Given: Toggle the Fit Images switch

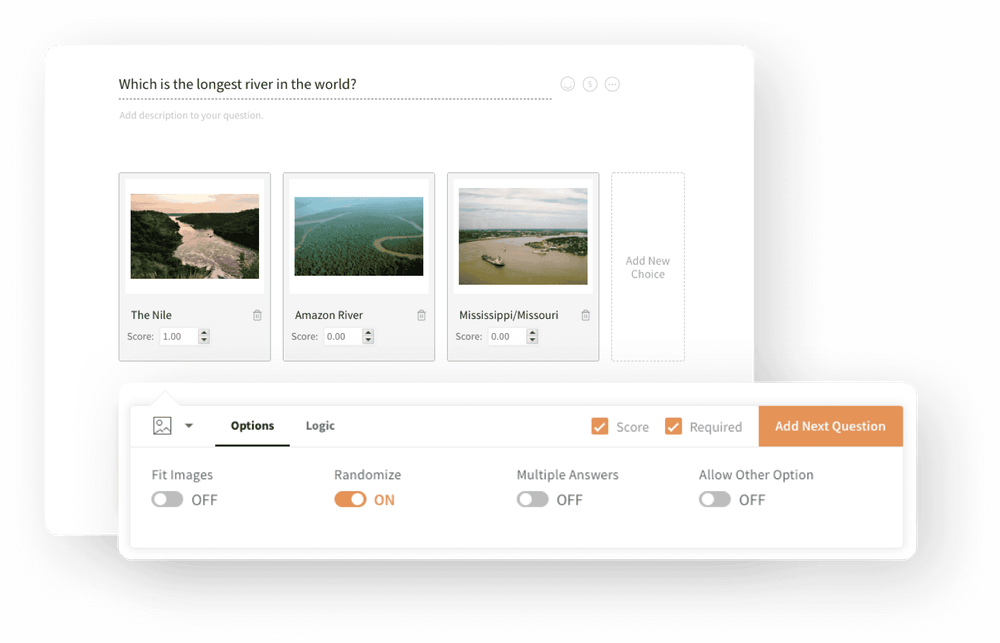Looking at the screenshot, I should pos(167,499).
